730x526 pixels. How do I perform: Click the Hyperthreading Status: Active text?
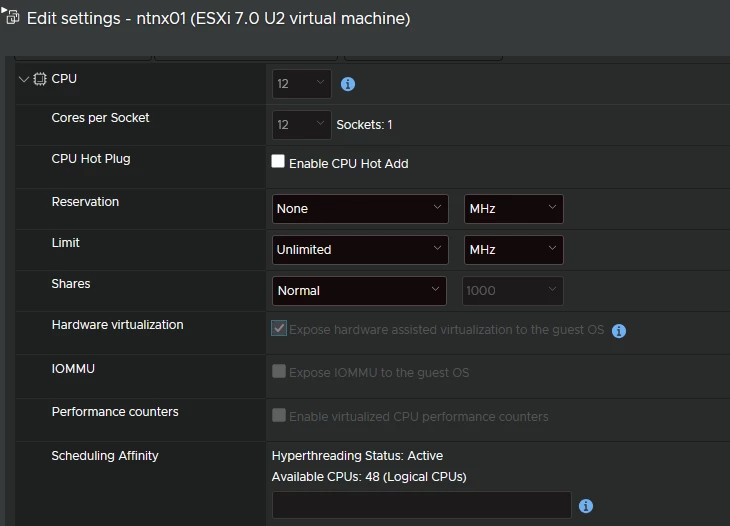pyautogui.click(x=357, y=456)
